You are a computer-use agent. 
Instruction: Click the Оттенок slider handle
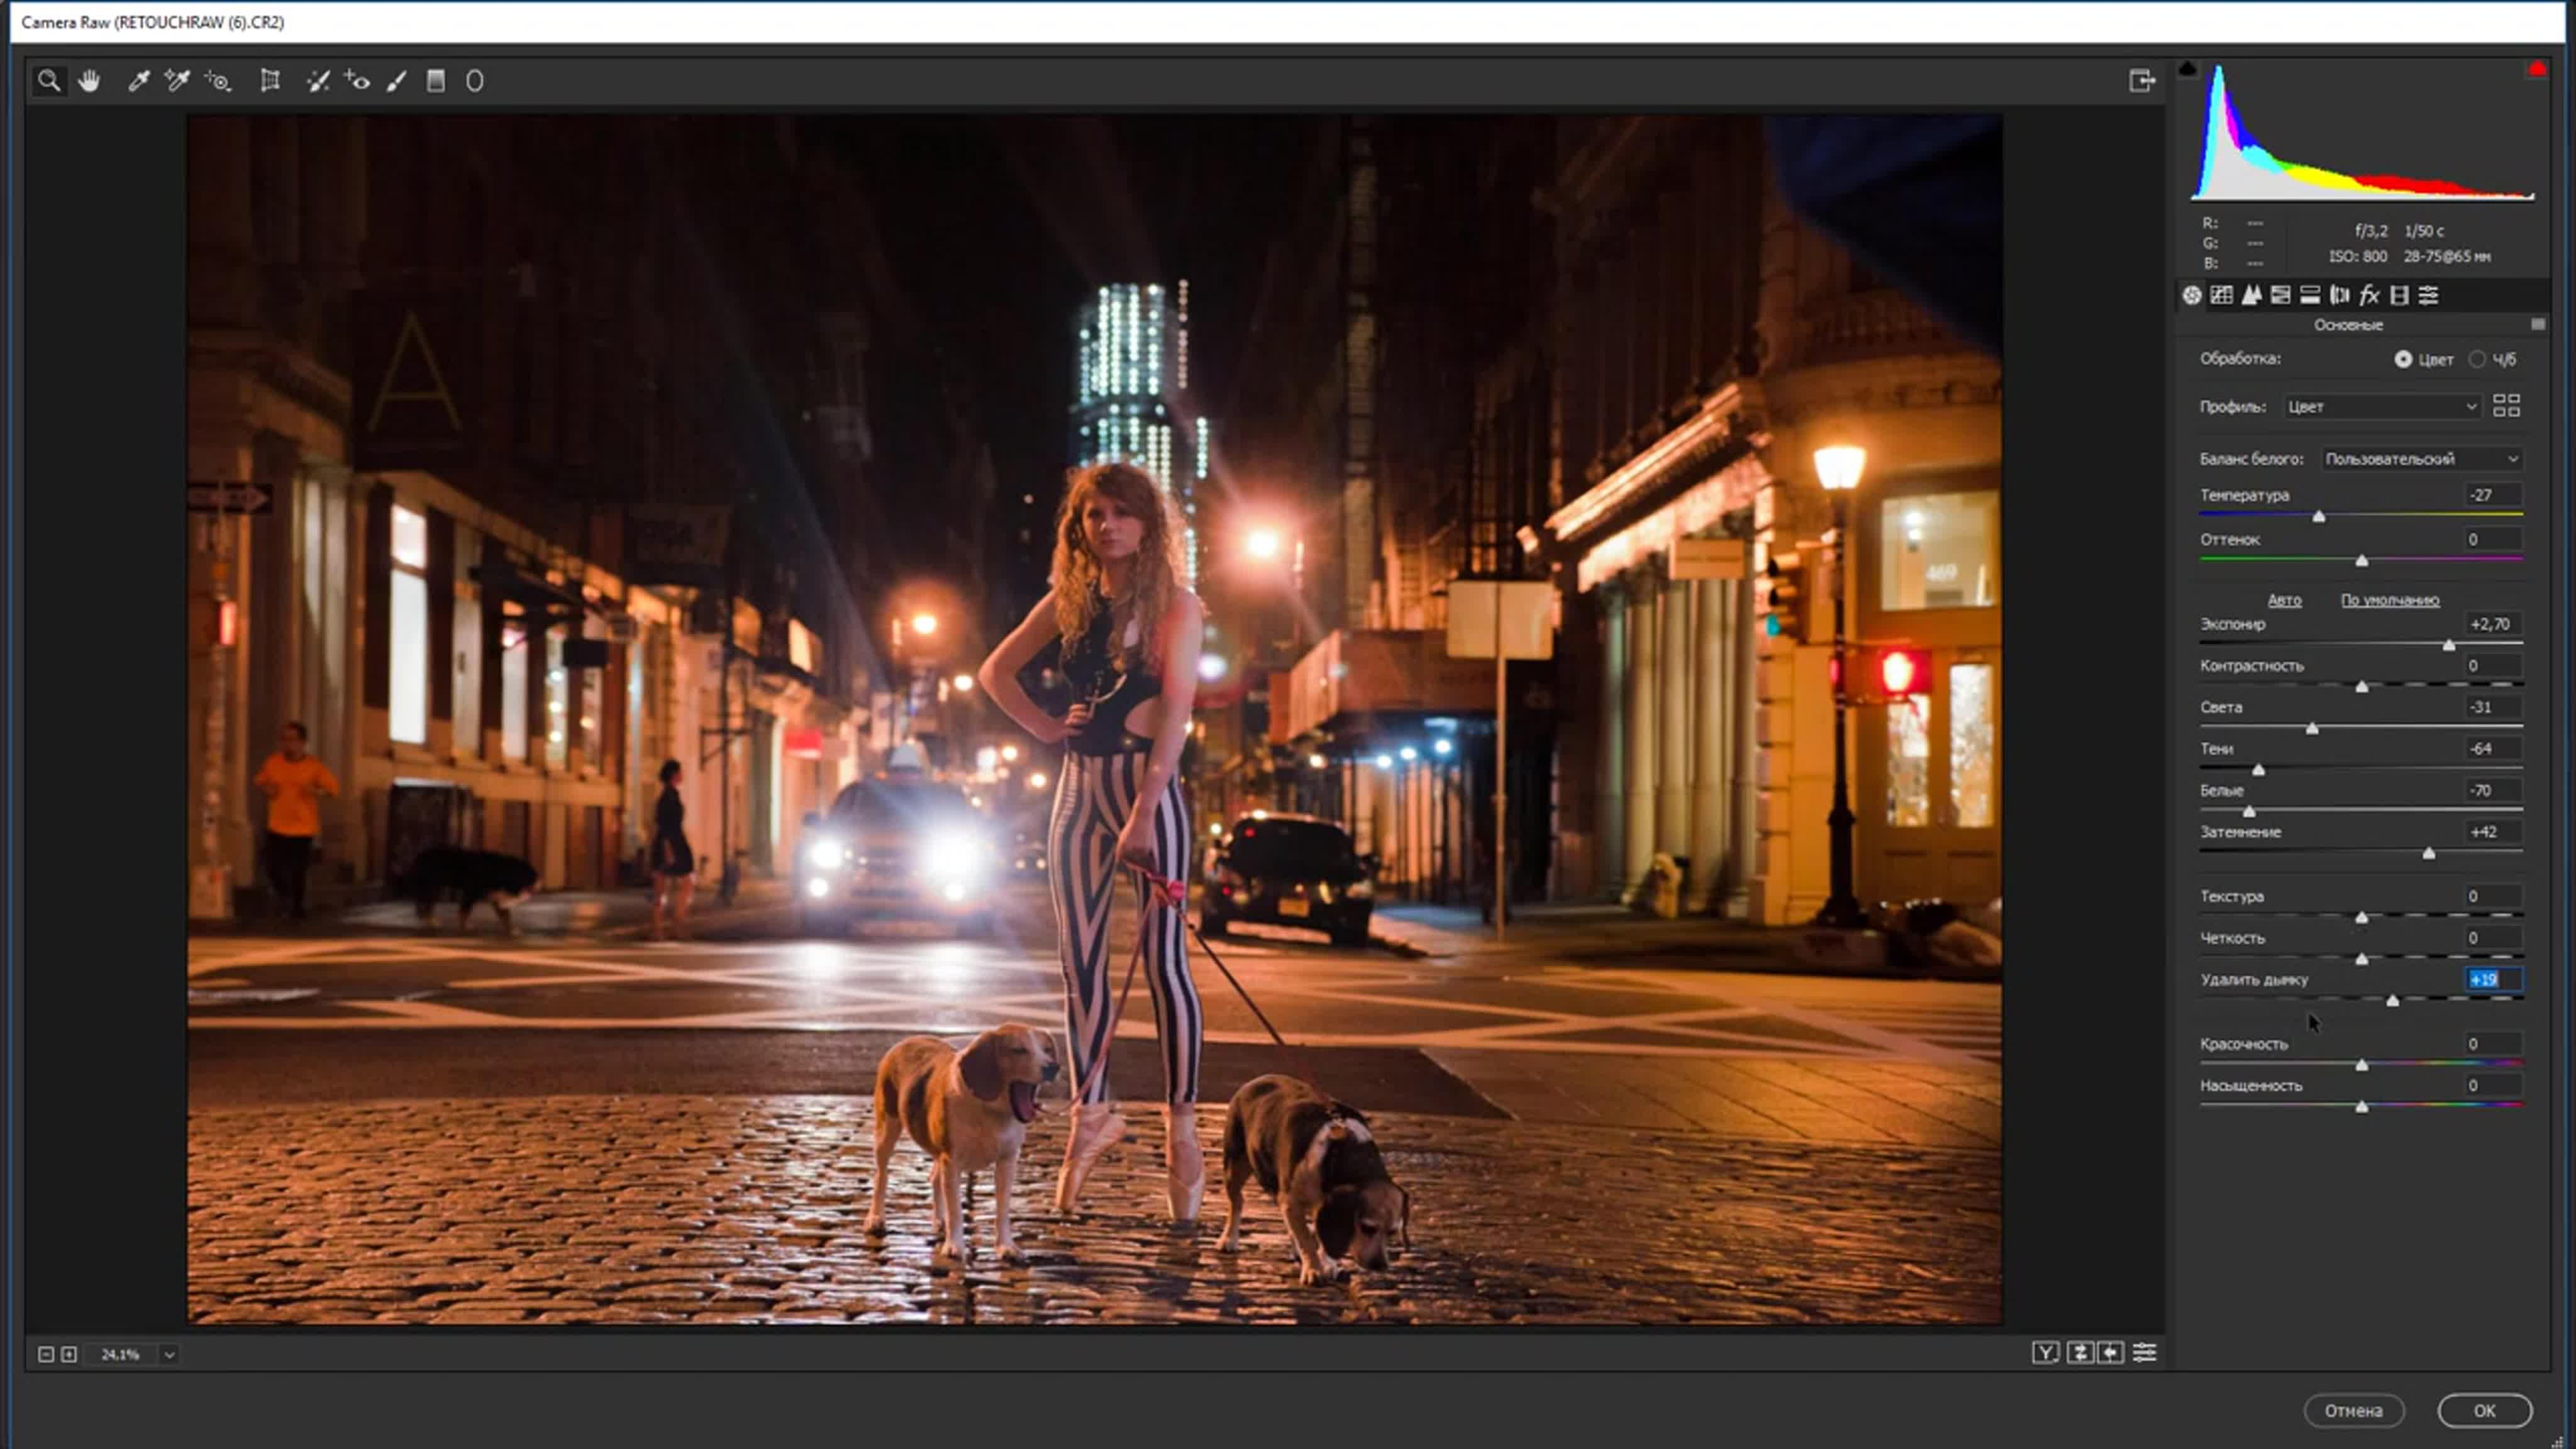pyautogui.click(x=2362, y=561)
